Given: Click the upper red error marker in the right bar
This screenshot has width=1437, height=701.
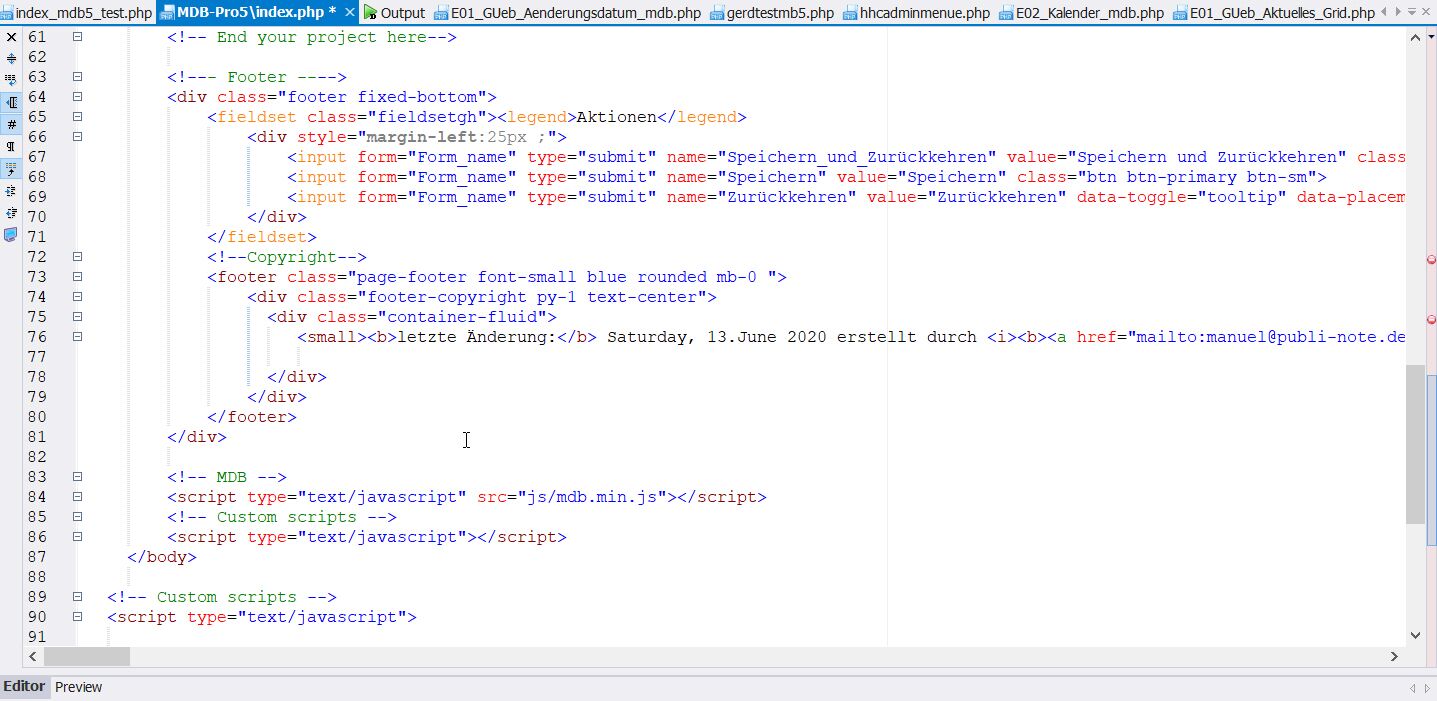Looking at the screenshot, I should (1431, 260).
